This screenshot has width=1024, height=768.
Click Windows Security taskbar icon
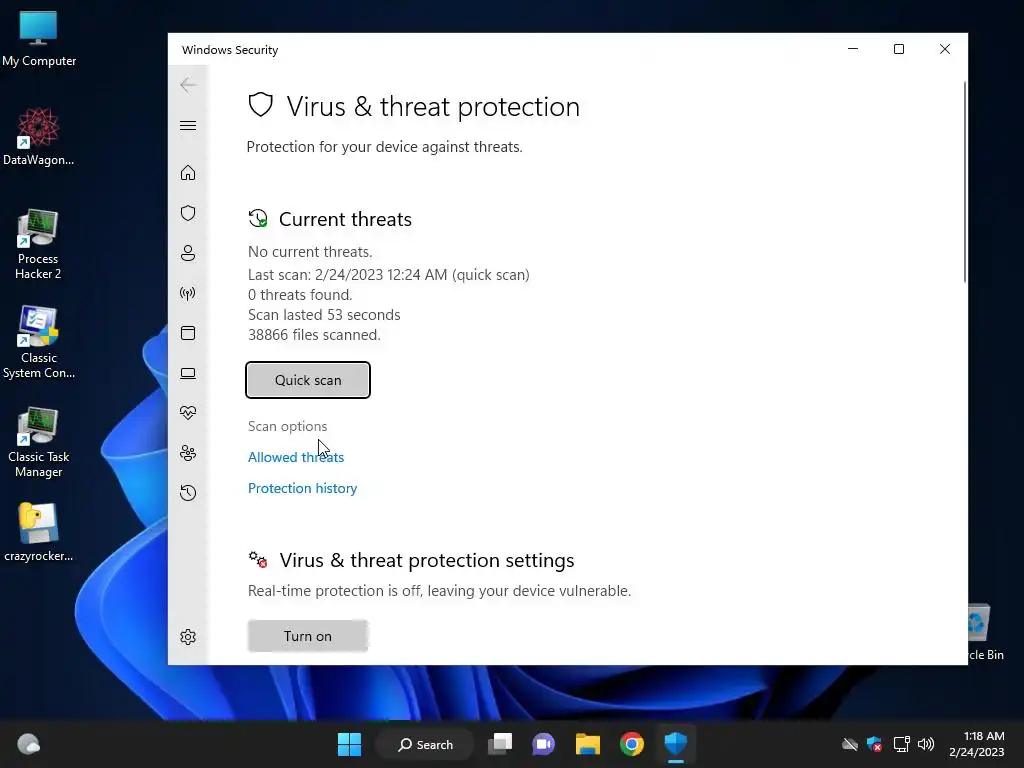676,744
